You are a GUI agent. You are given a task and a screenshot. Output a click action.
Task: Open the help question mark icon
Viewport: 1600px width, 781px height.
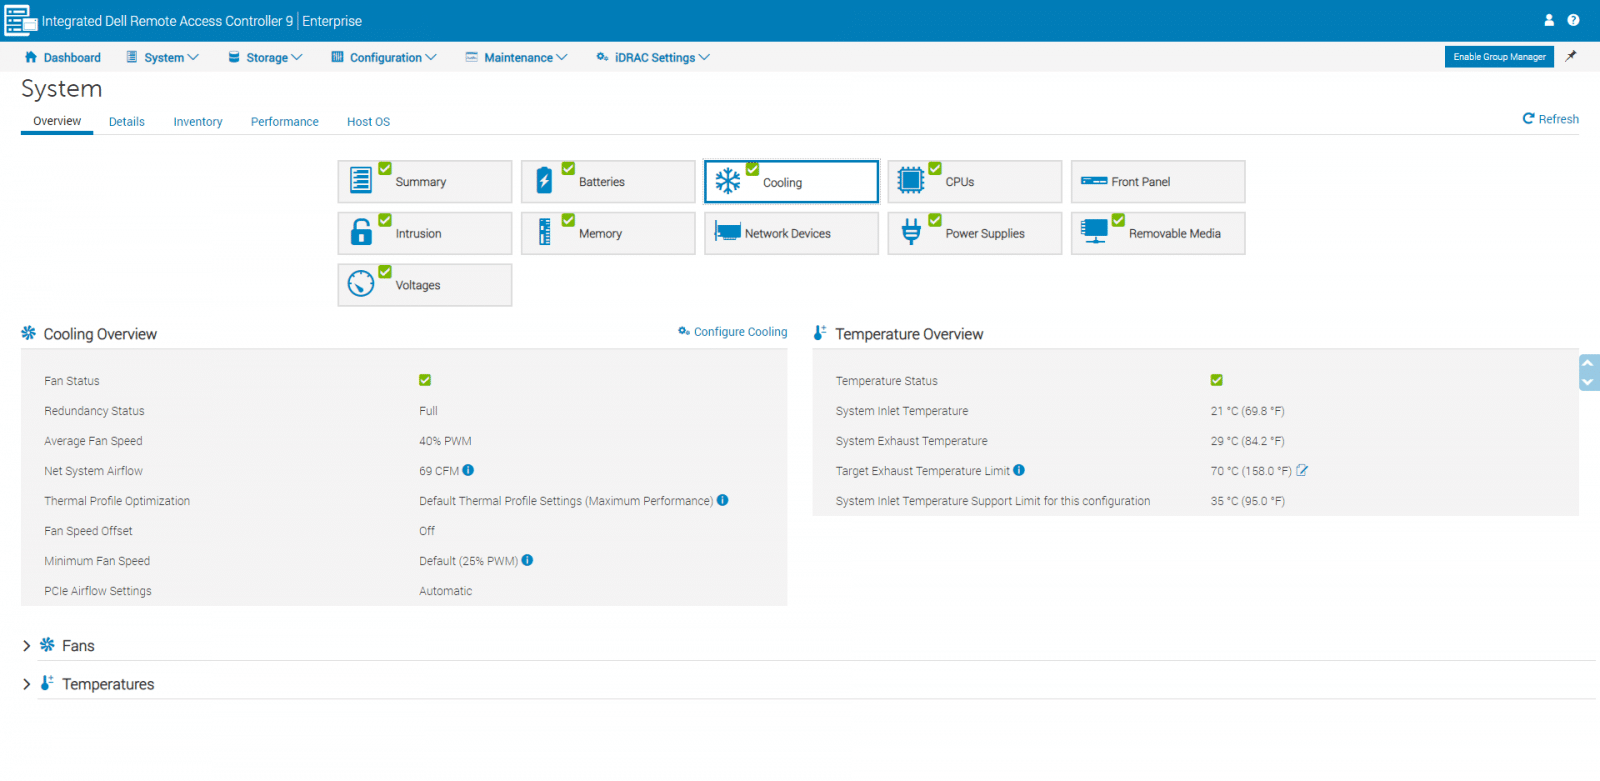pos(1573,20)
